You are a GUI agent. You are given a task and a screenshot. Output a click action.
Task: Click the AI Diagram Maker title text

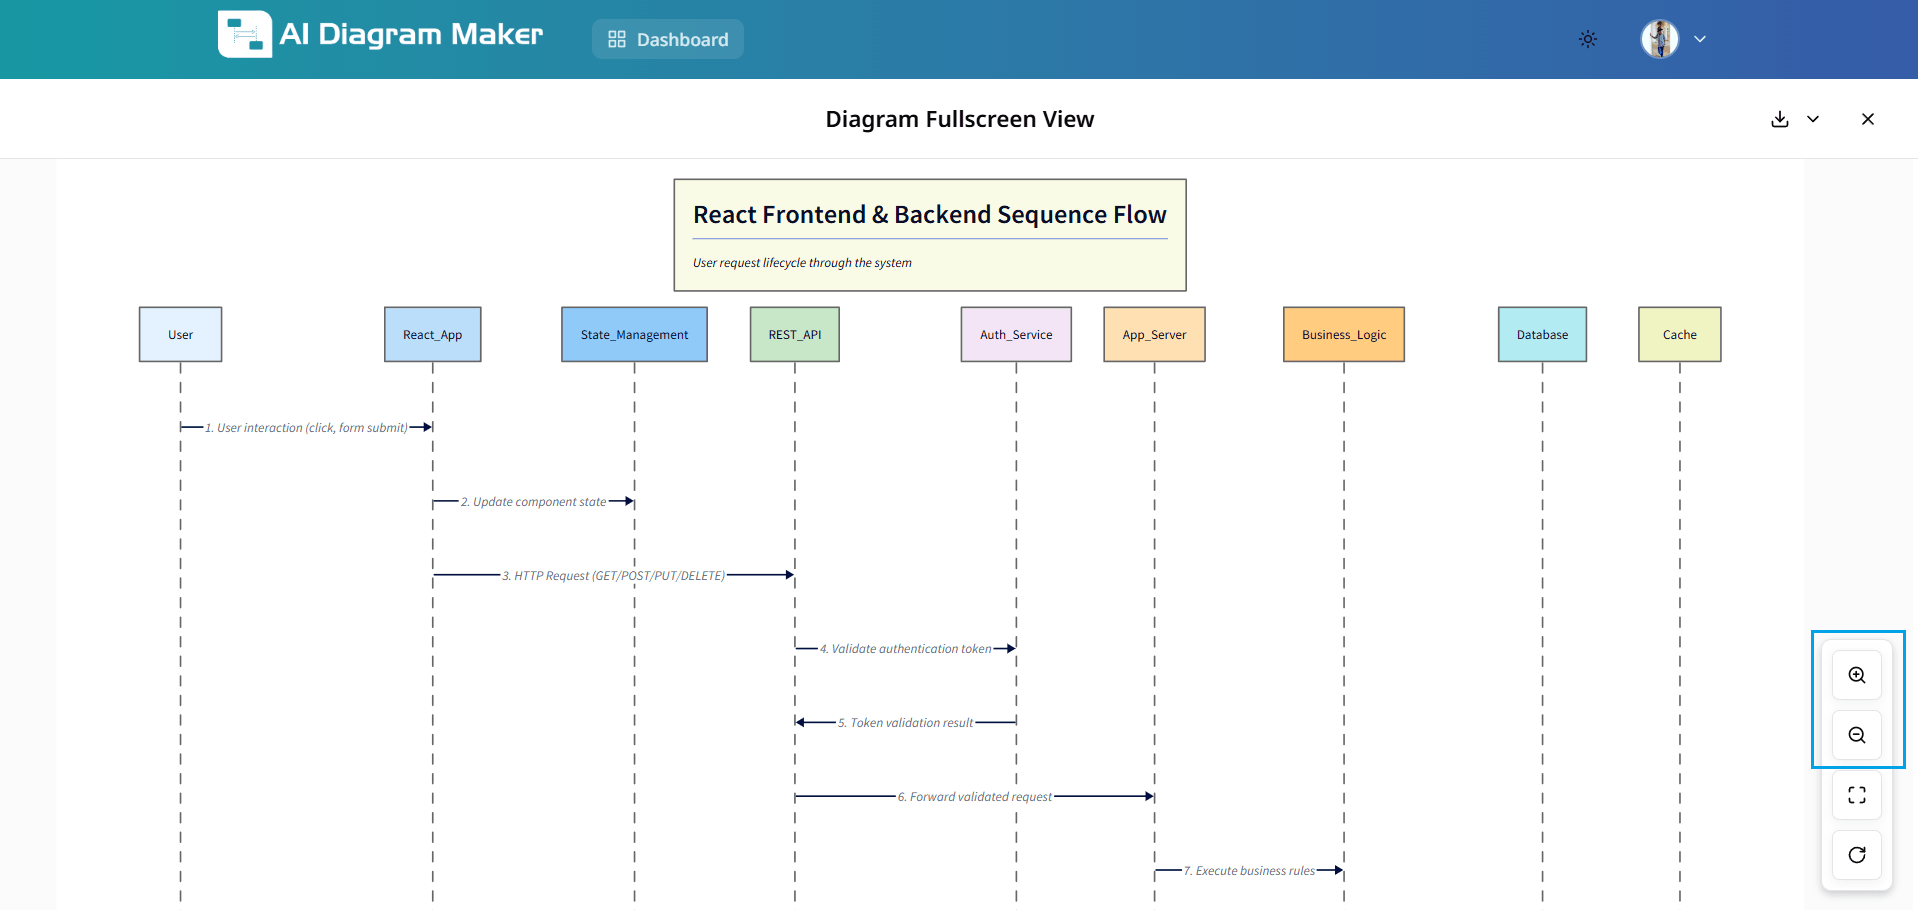tap(411, 35)
